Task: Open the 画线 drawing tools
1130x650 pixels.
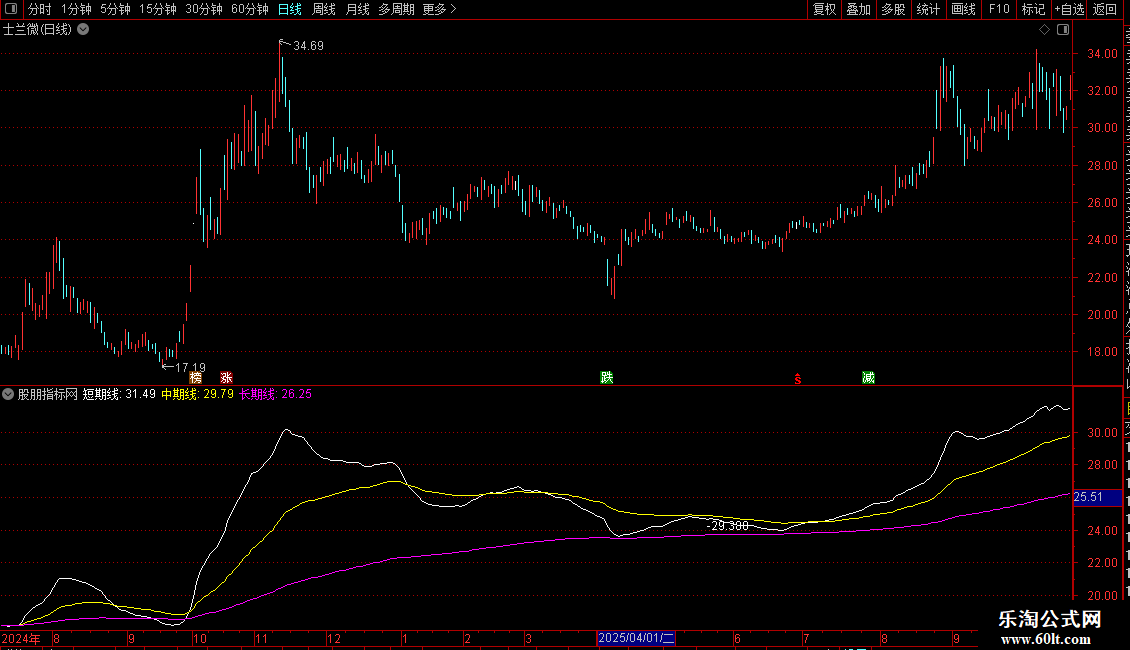Action: [963, 9]
